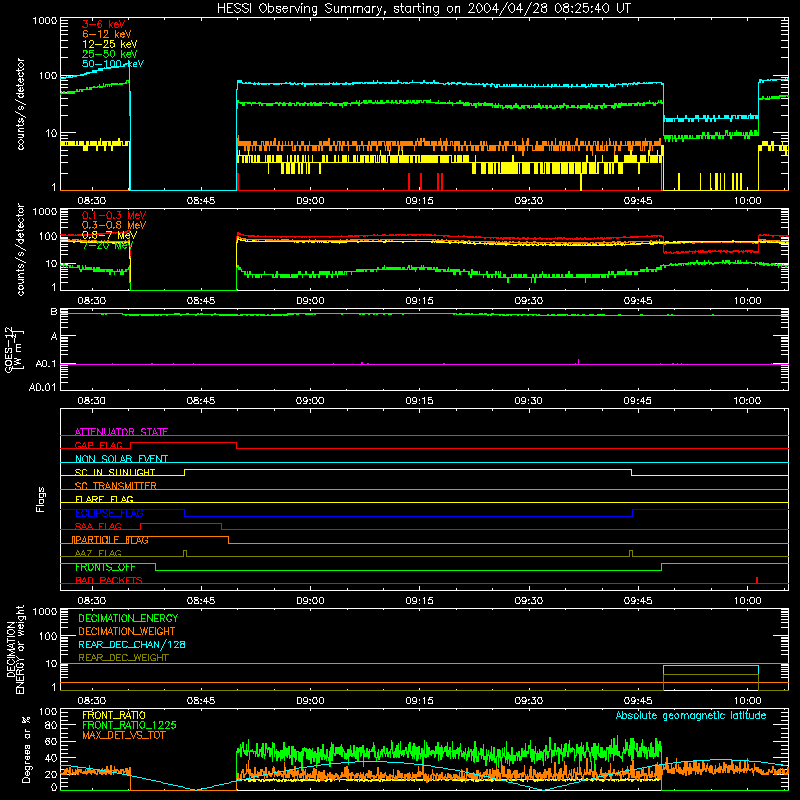The image size is (800, 800).
Task: Click the Flags panel axis label
Action: coord(40,499)
